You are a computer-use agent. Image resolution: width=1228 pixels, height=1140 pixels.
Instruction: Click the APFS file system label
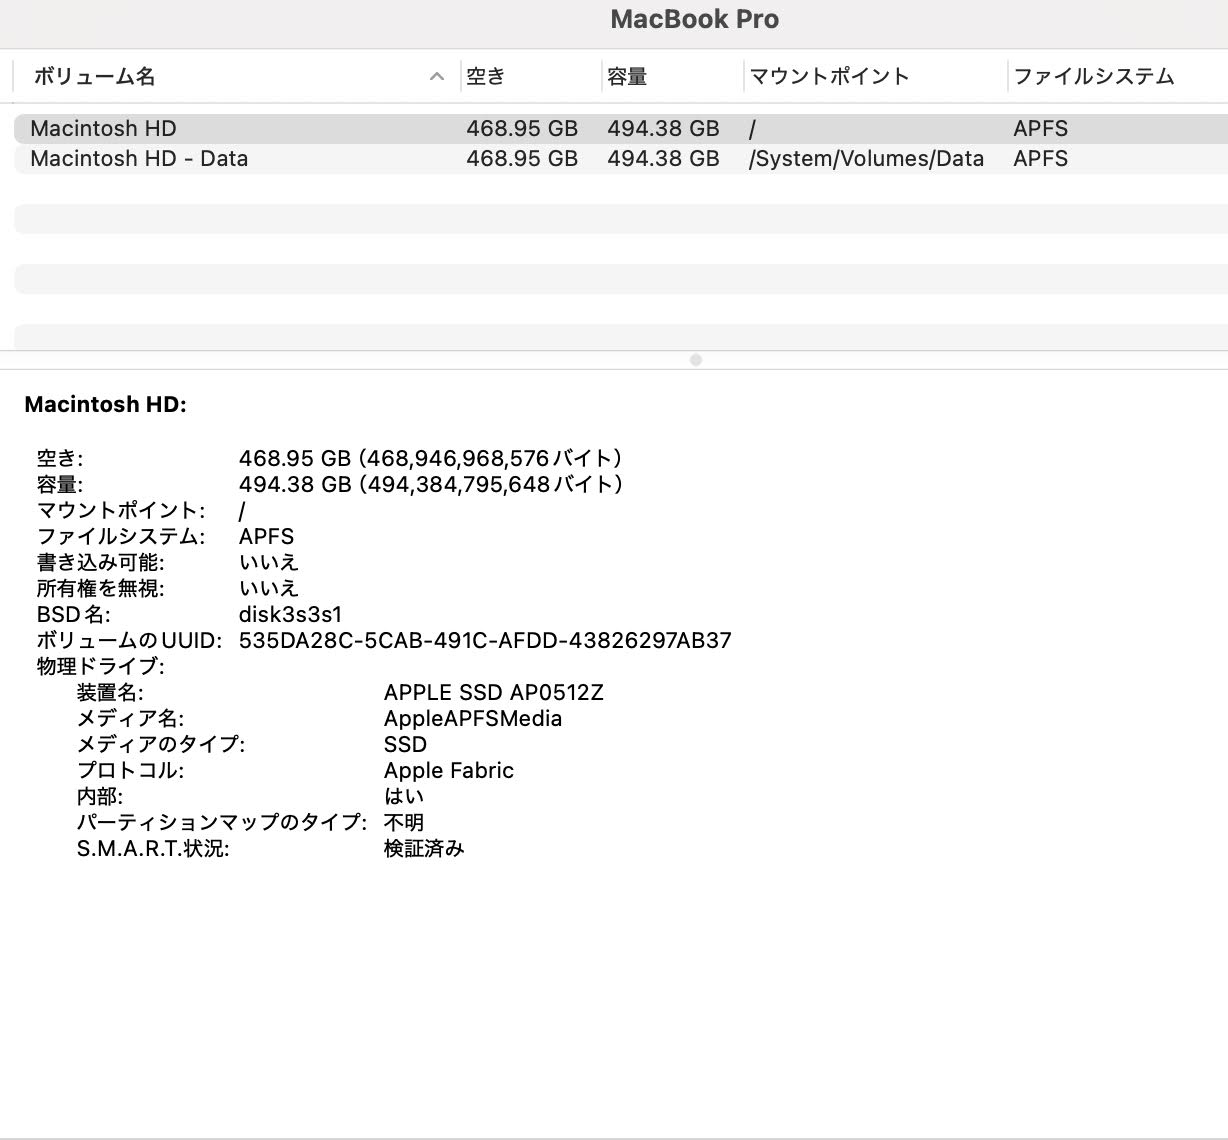click(265, 536)
